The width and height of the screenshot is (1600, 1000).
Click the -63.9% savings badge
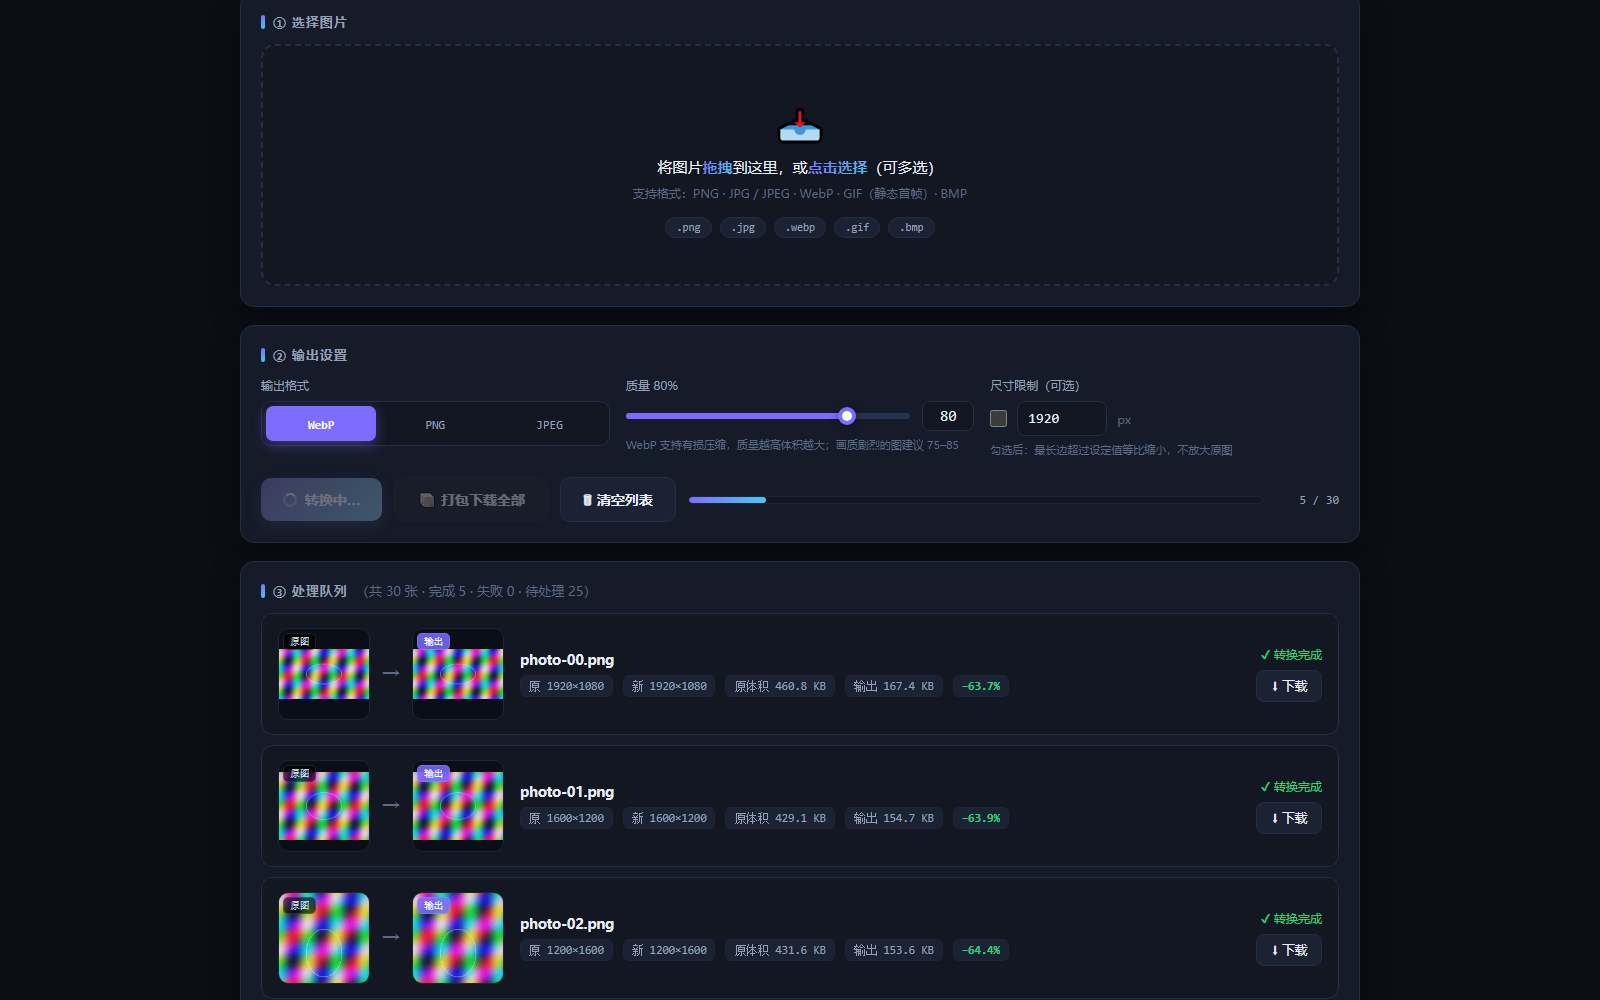[981, 818]
